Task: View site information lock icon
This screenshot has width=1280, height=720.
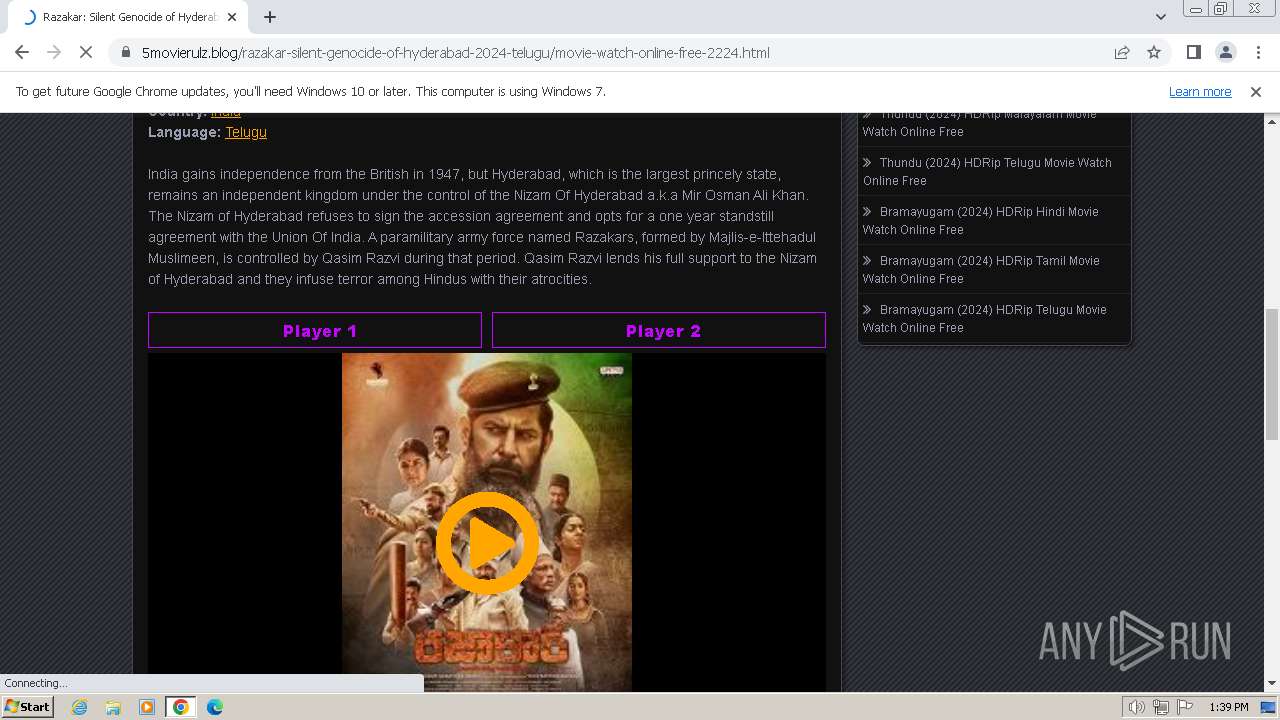Action: coord(125,53)
